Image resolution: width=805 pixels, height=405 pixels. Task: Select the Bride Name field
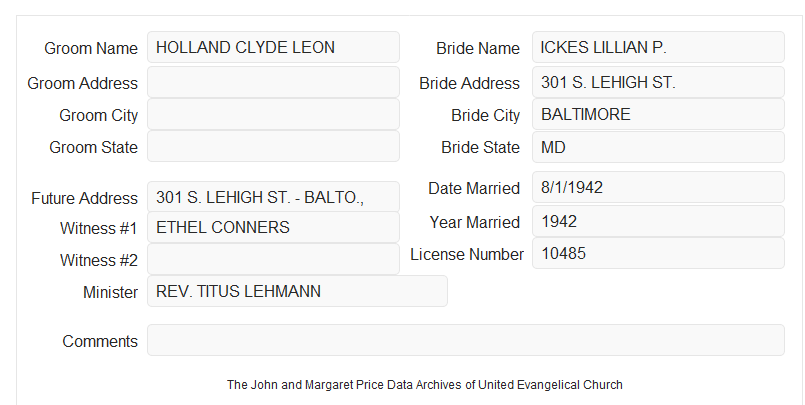tap(658, 47)
